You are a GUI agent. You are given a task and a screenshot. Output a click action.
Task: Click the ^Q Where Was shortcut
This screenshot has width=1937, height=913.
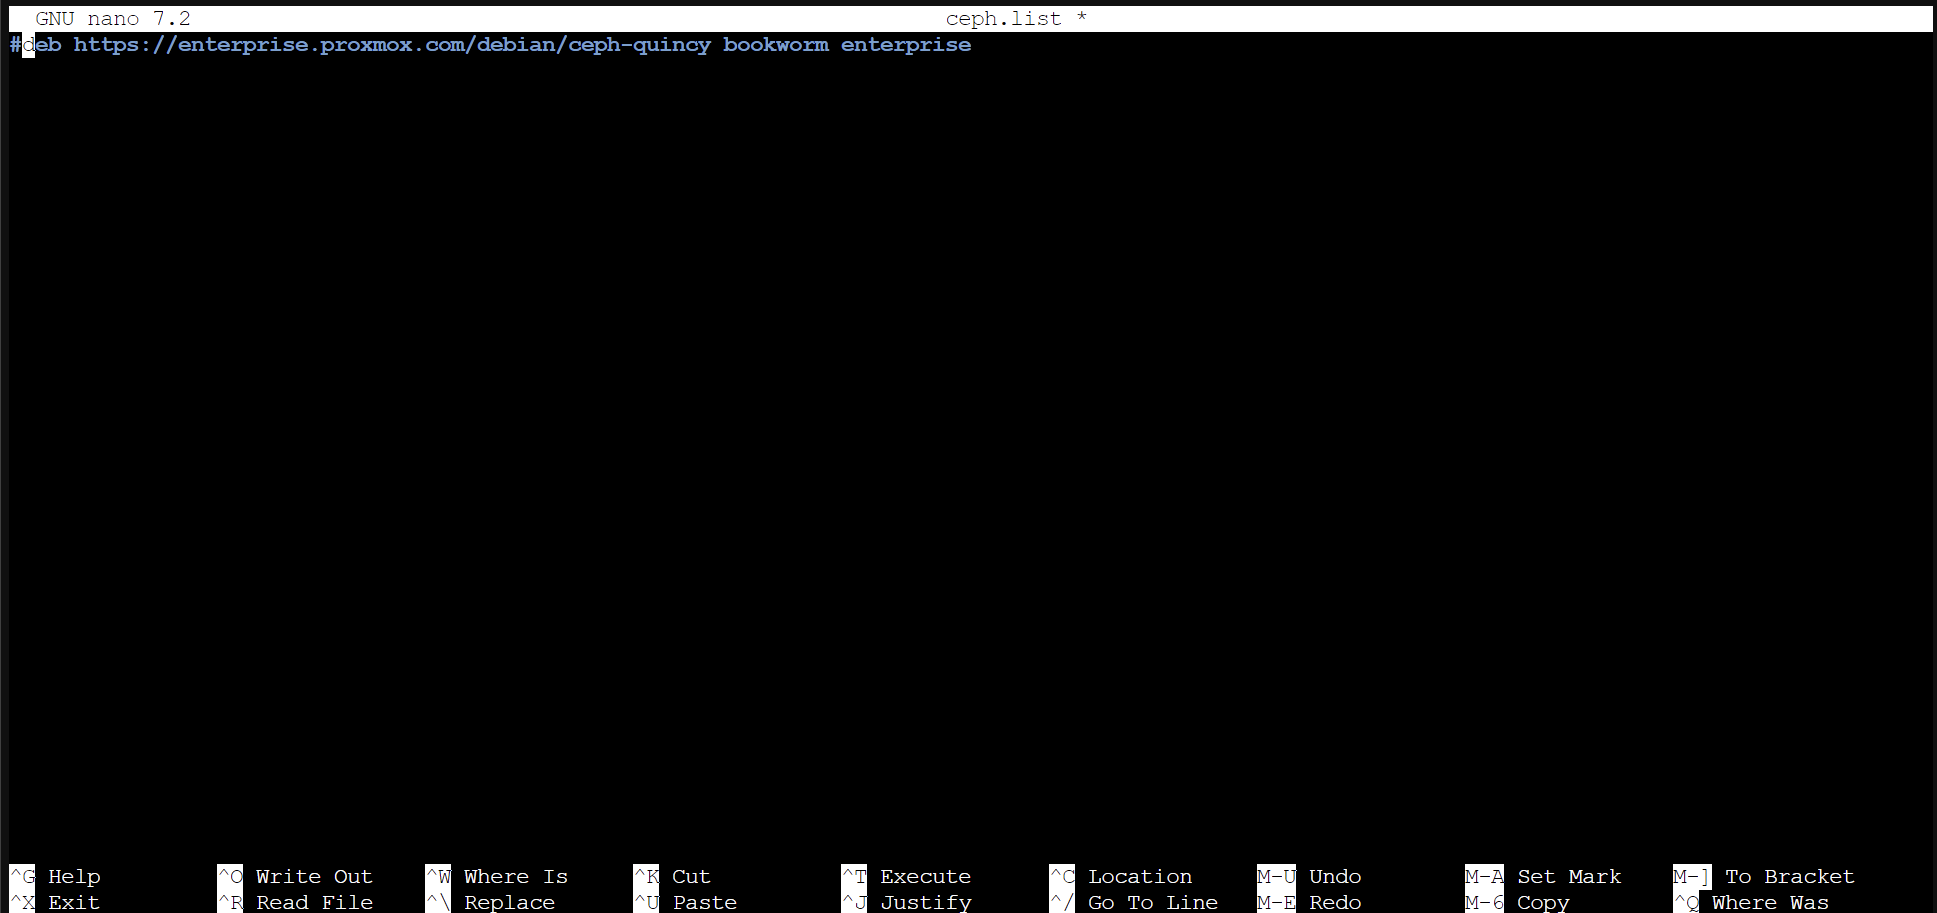pyautogui.click(x=1751, y=902)
